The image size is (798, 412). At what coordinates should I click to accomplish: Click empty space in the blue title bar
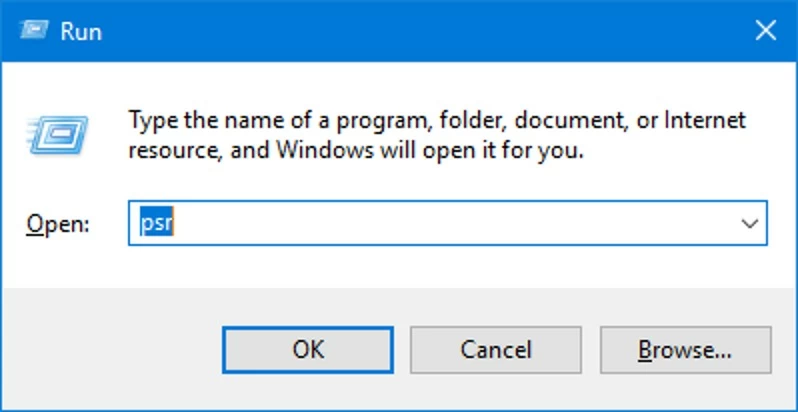(x=400, y=30)
